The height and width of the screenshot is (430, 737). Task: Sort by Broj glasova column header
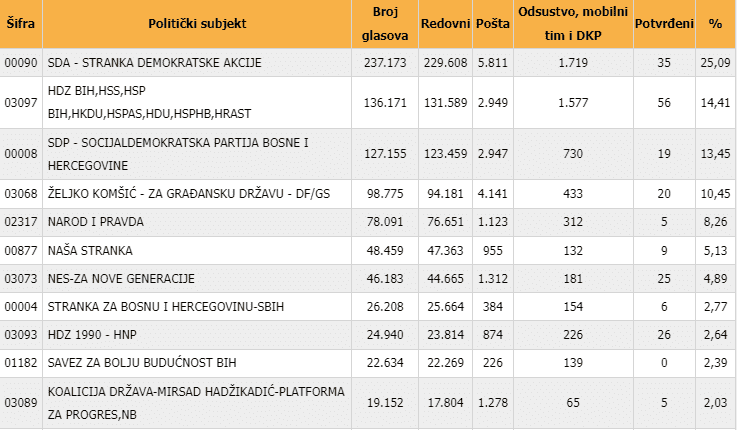click(382, 23)
